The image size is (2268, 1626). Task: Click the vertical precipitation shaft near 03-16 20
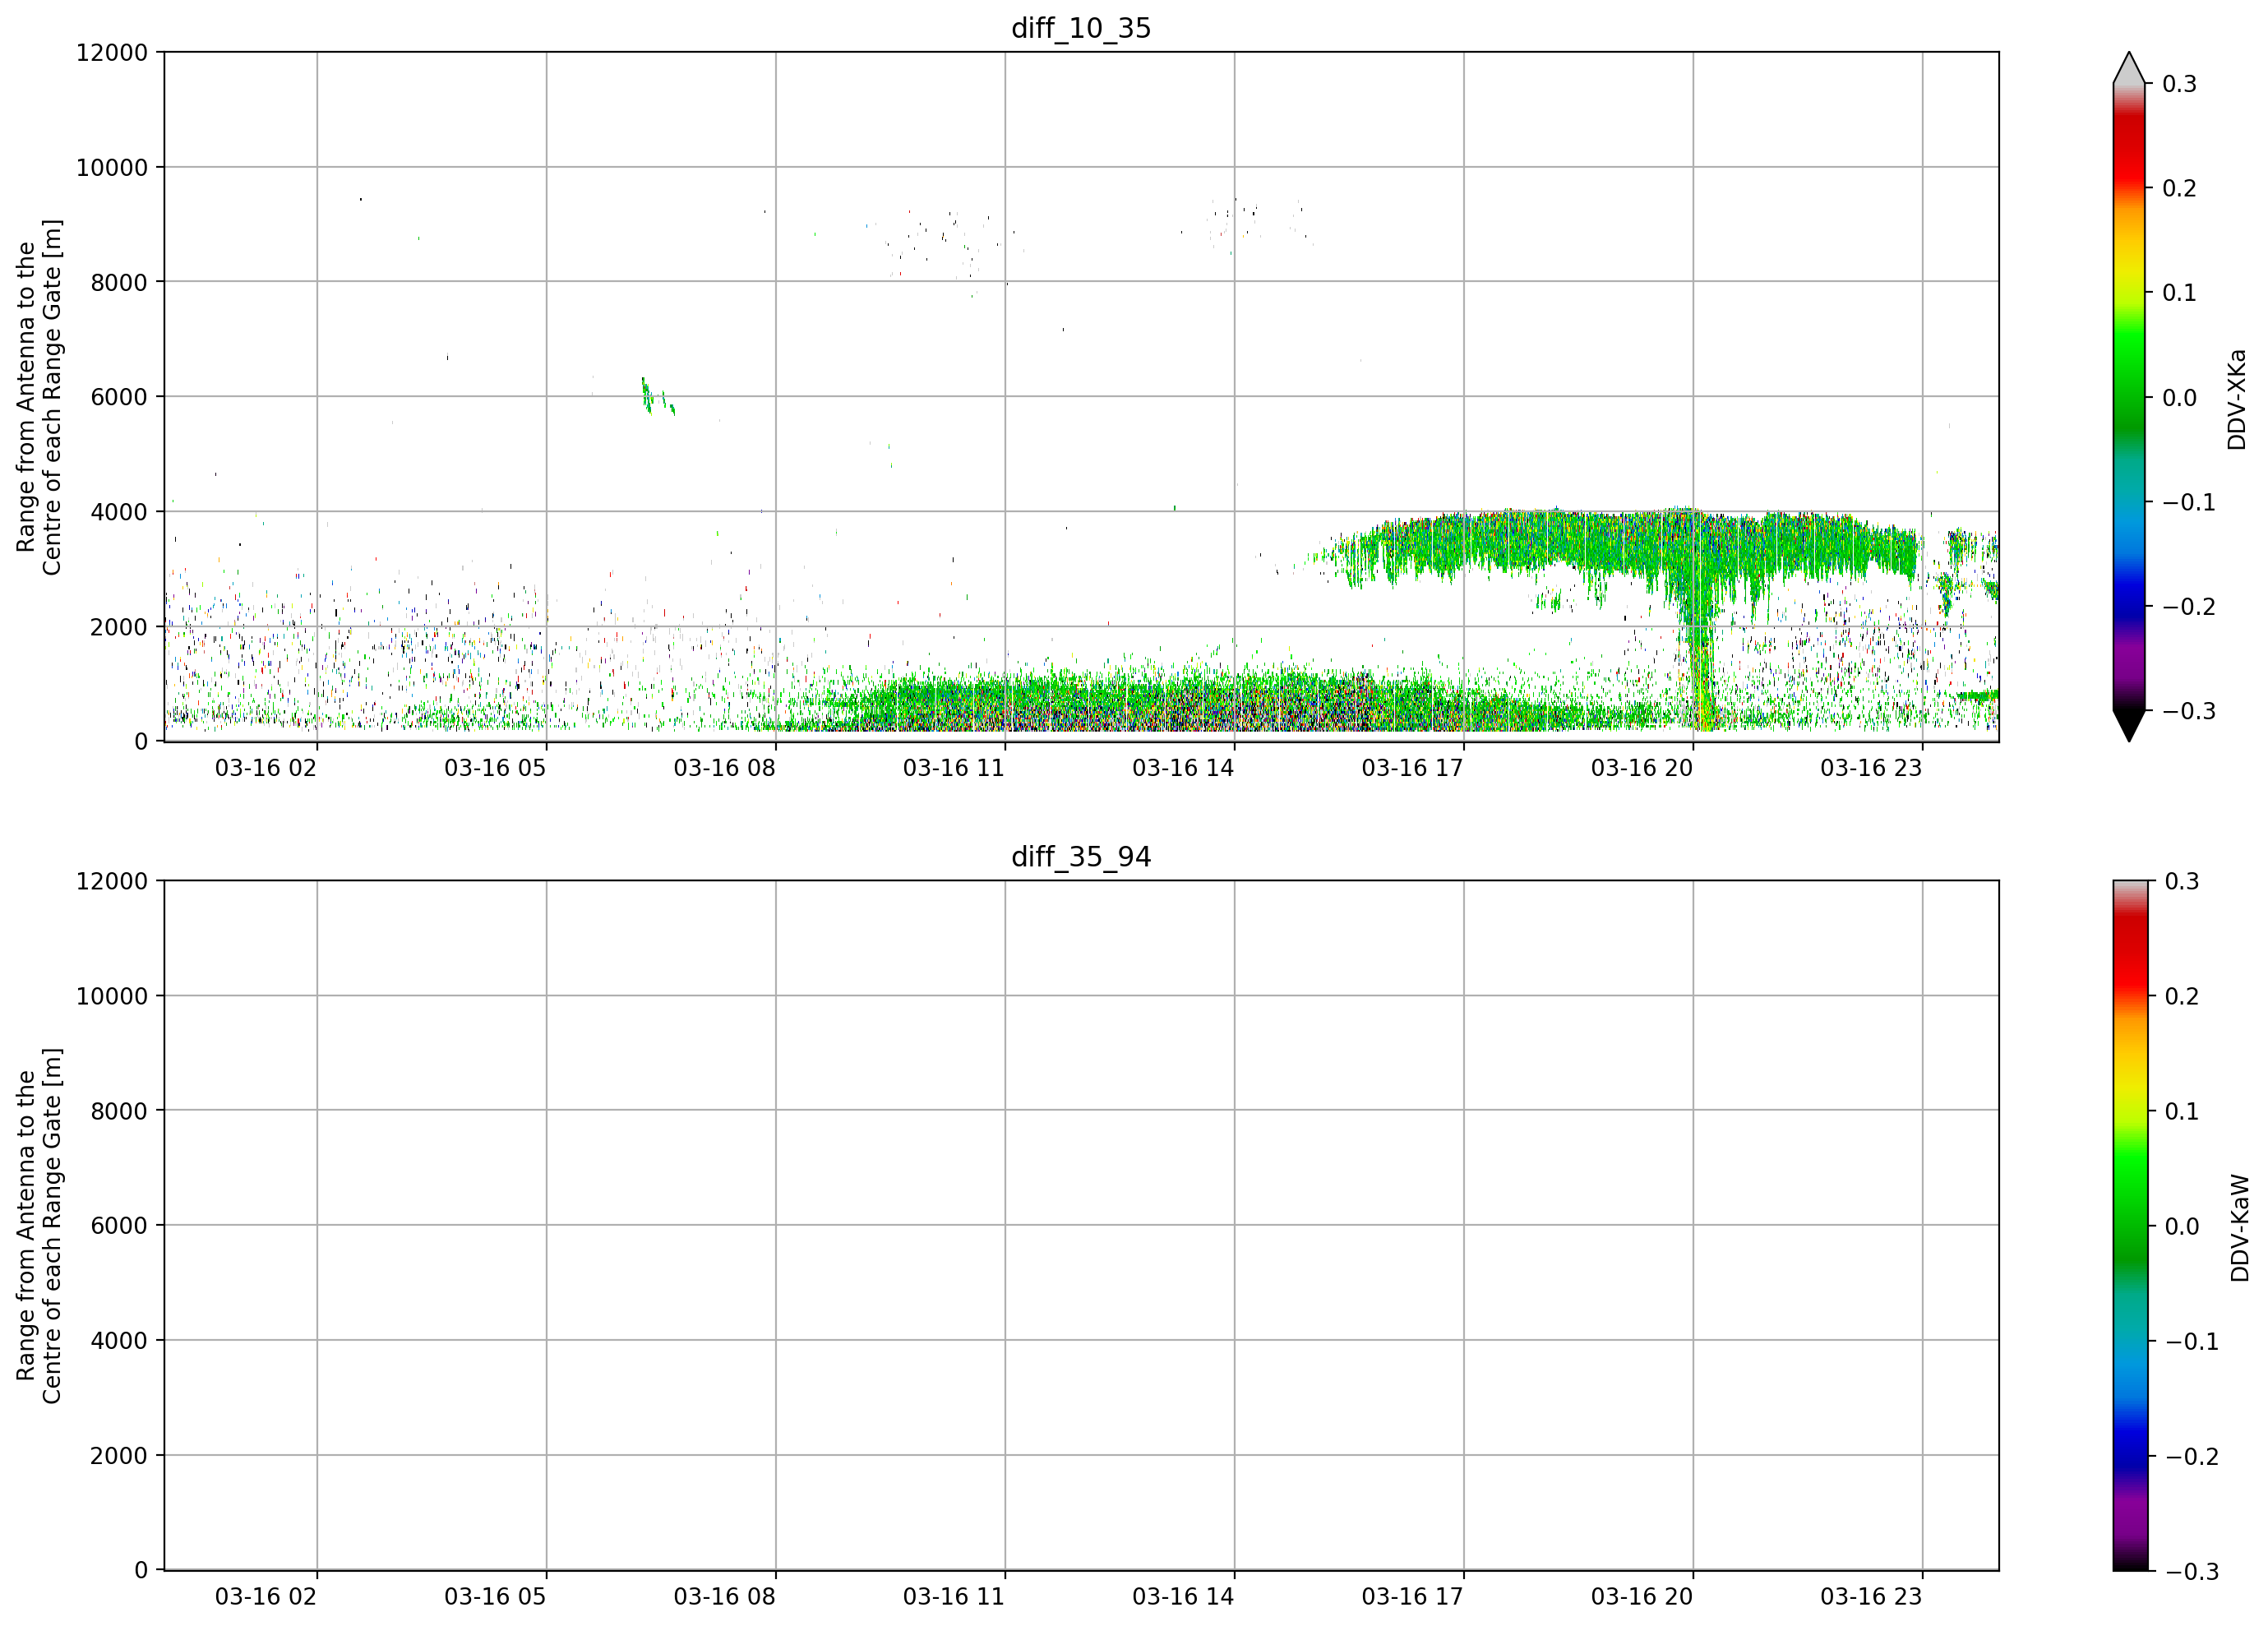[x=1696, y=660]
